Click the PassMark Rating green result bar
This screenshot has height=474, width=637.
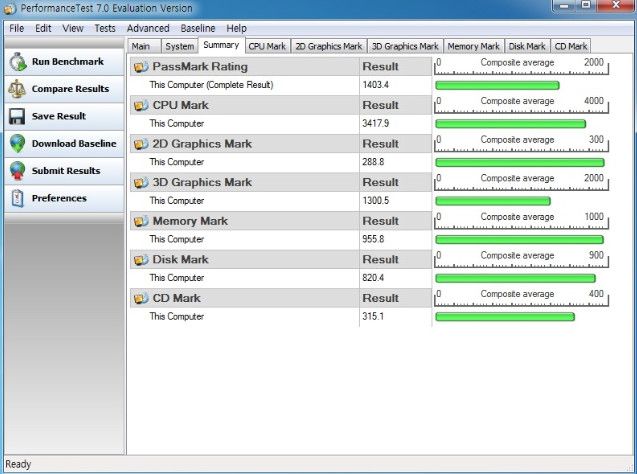(x=497, y=85)
